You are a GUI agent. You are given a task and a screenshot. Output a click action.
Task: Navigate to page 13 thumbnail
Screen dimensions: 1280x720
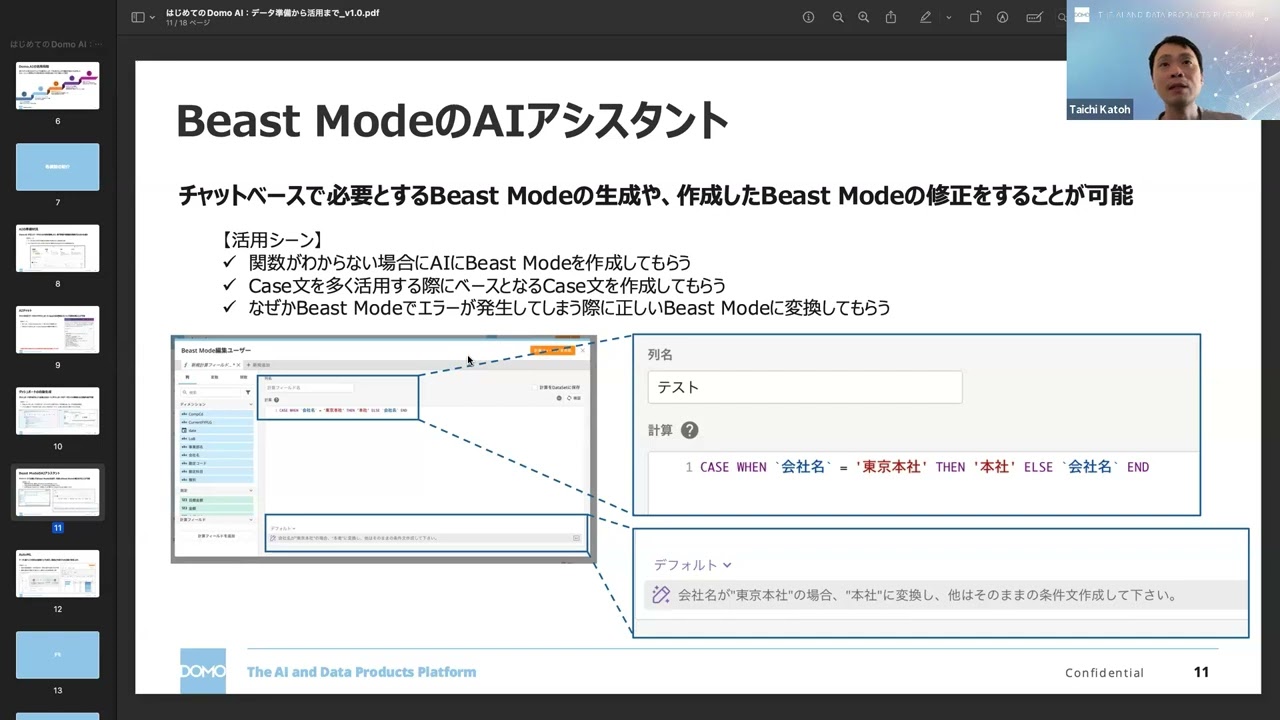pos(57,655)
